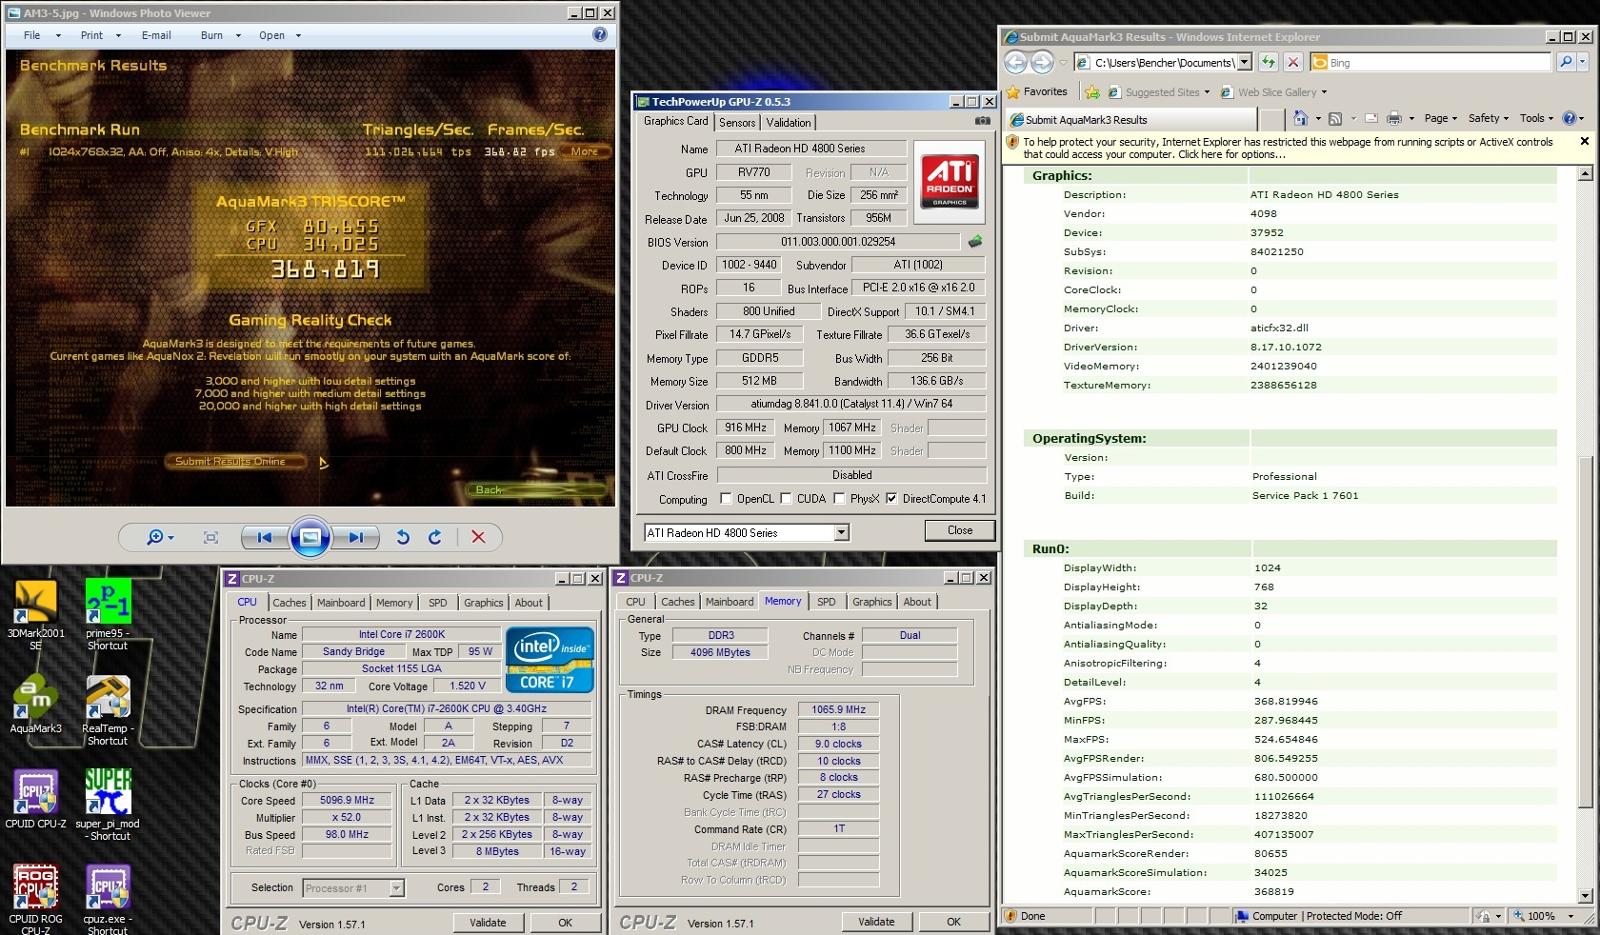Stop loading page in Internet Explorer
The image size is (1600, 935).
1292,62
